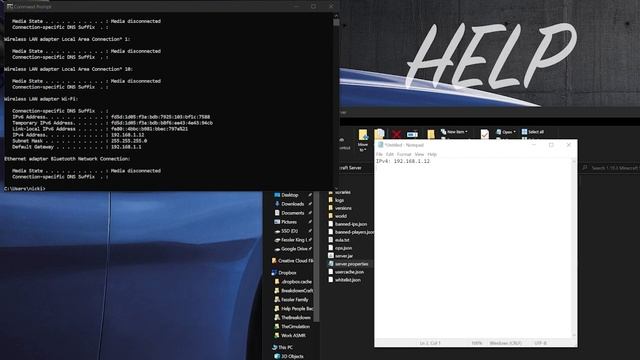
Task: Open Notepad Edit menu
Action: click(x=390, y=154)
